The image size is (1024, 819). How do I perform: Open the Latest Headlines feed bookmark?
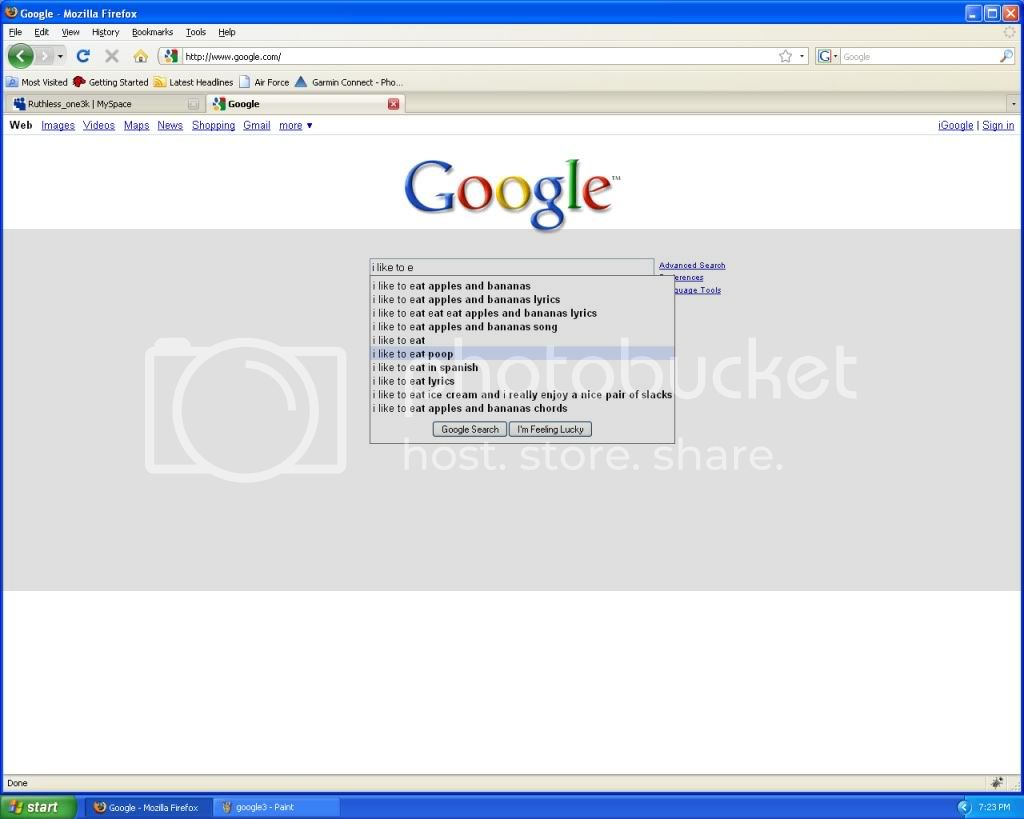(193, 82)
